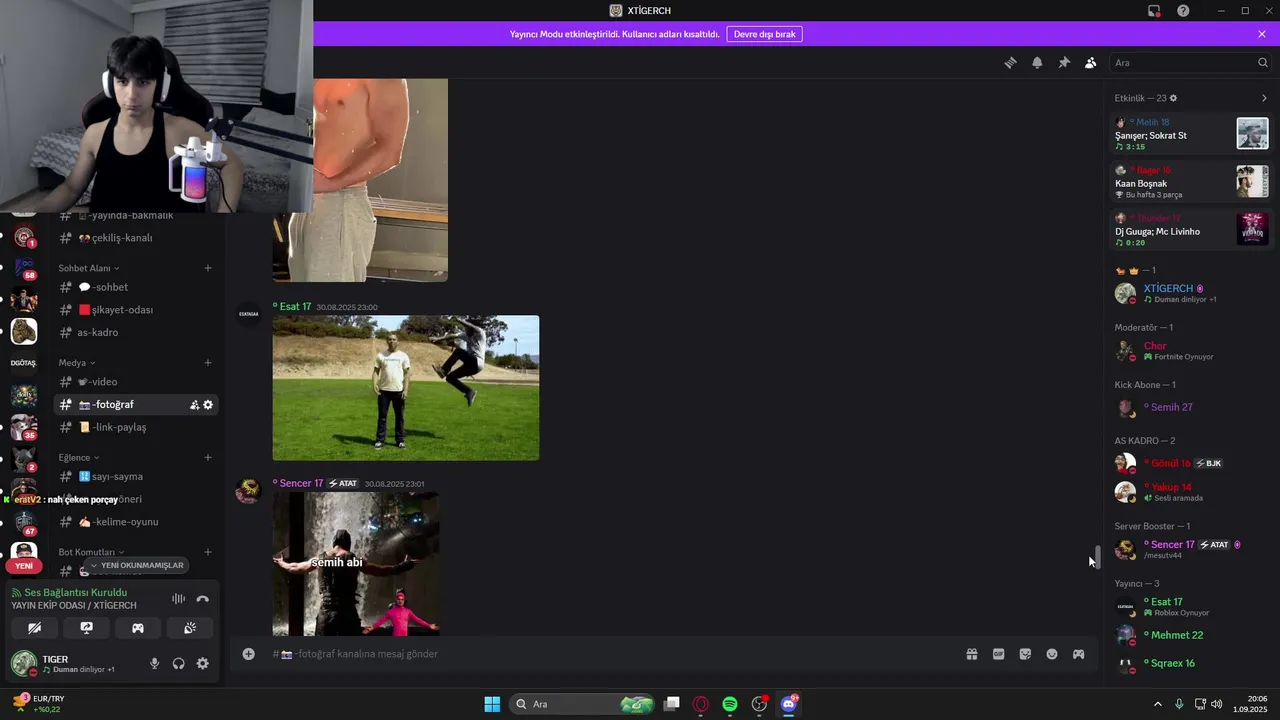Open Spotify from the taskbar

pos(730,704)
